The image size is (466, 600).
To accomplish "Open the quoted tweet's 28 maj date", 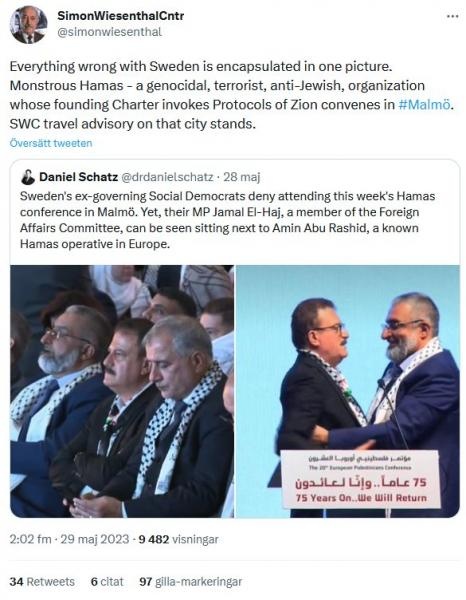I will click(x=241, y=177).
